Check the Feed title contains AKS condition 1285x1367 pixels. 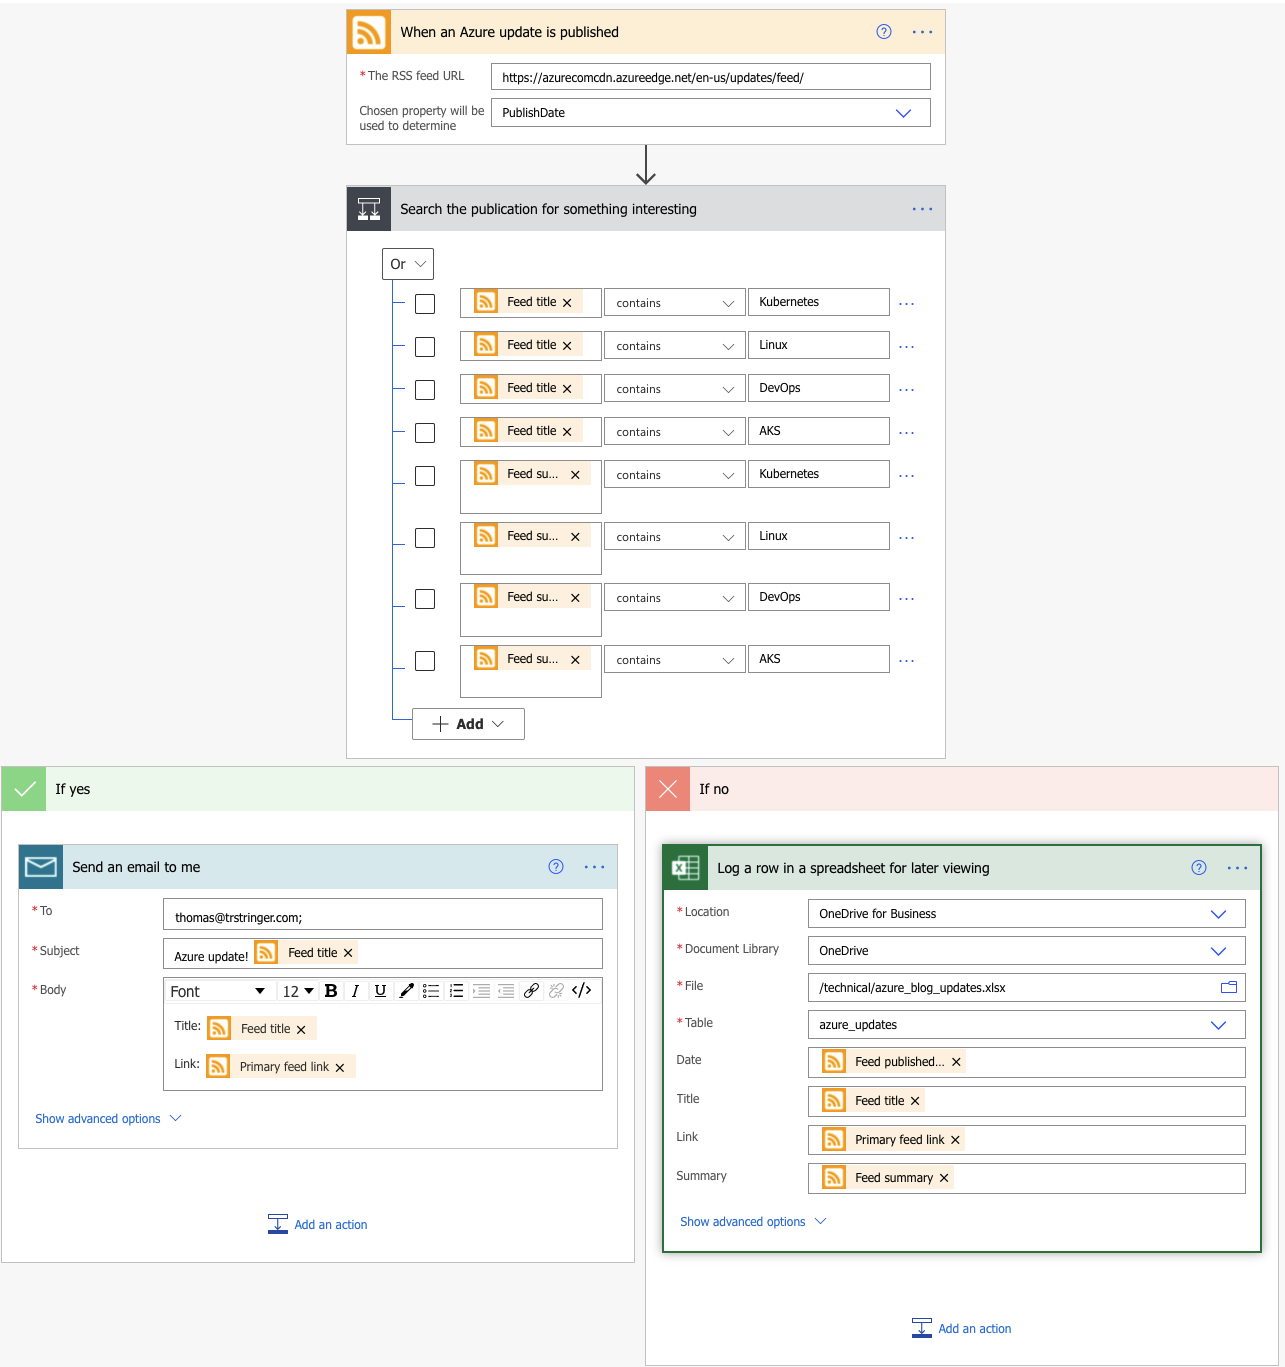click(424, 432)
